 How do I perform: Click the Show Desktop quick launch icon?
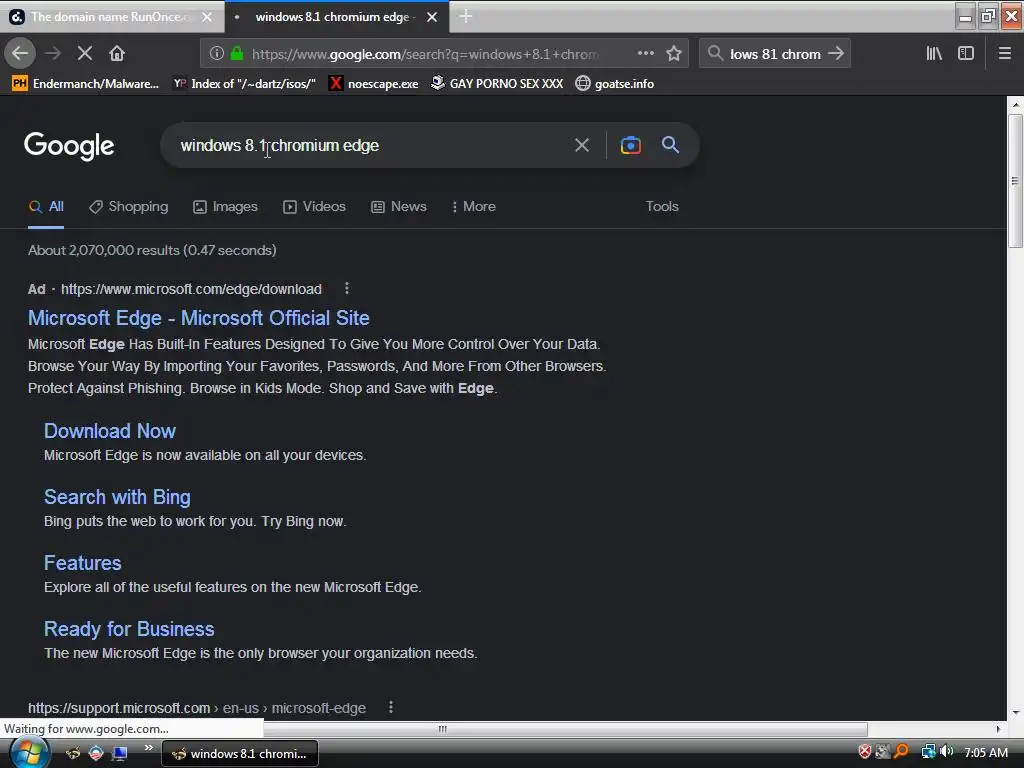point(120,754)
